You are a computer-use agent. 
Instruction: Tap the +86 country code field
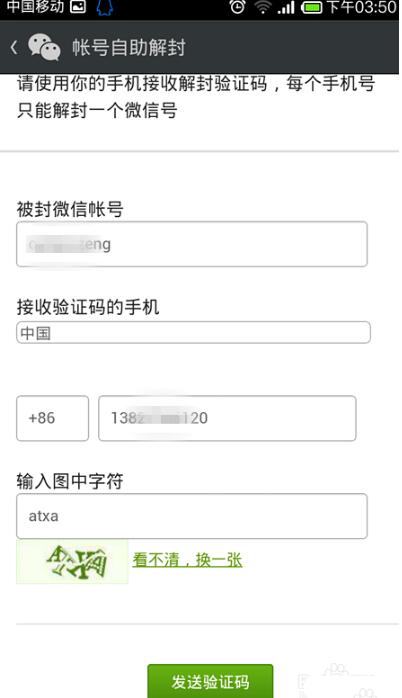[53, 418]
